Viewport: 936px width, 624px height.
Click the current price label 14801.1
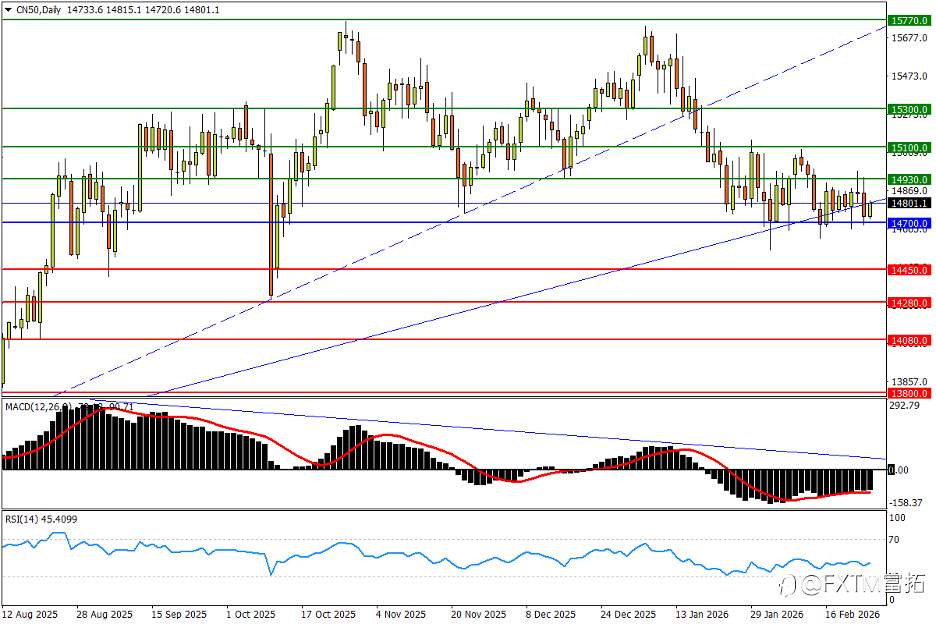pos(910,204)
